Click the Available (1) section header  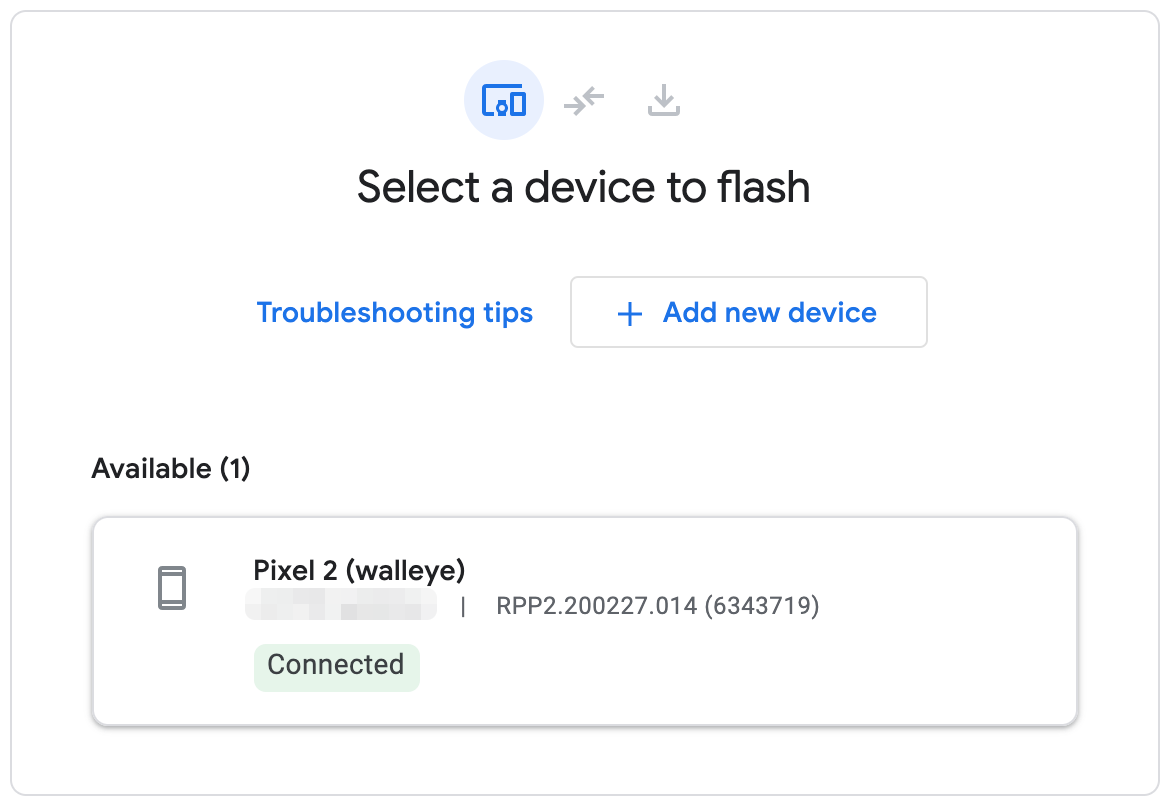(x=170, y=468)
